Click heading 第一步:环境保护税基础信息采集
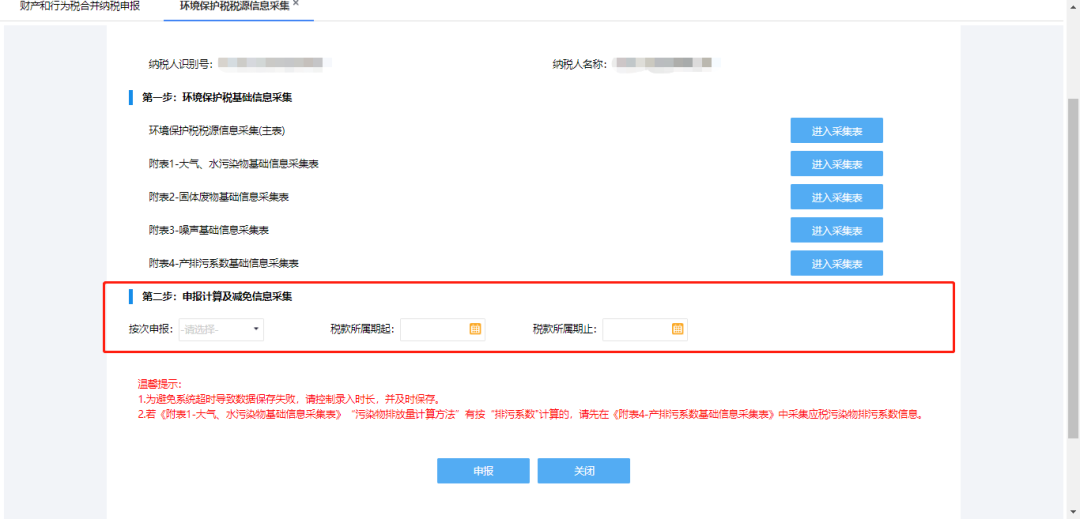Image resolution: width=1080 pixels, height=519 pixels. coord(217,98)
